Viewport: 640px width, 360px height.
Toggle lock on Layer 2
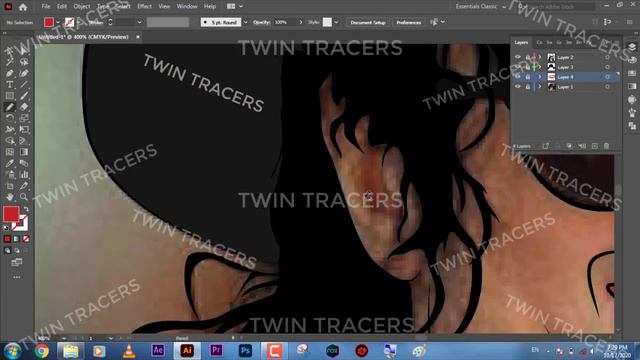(527, 57)
